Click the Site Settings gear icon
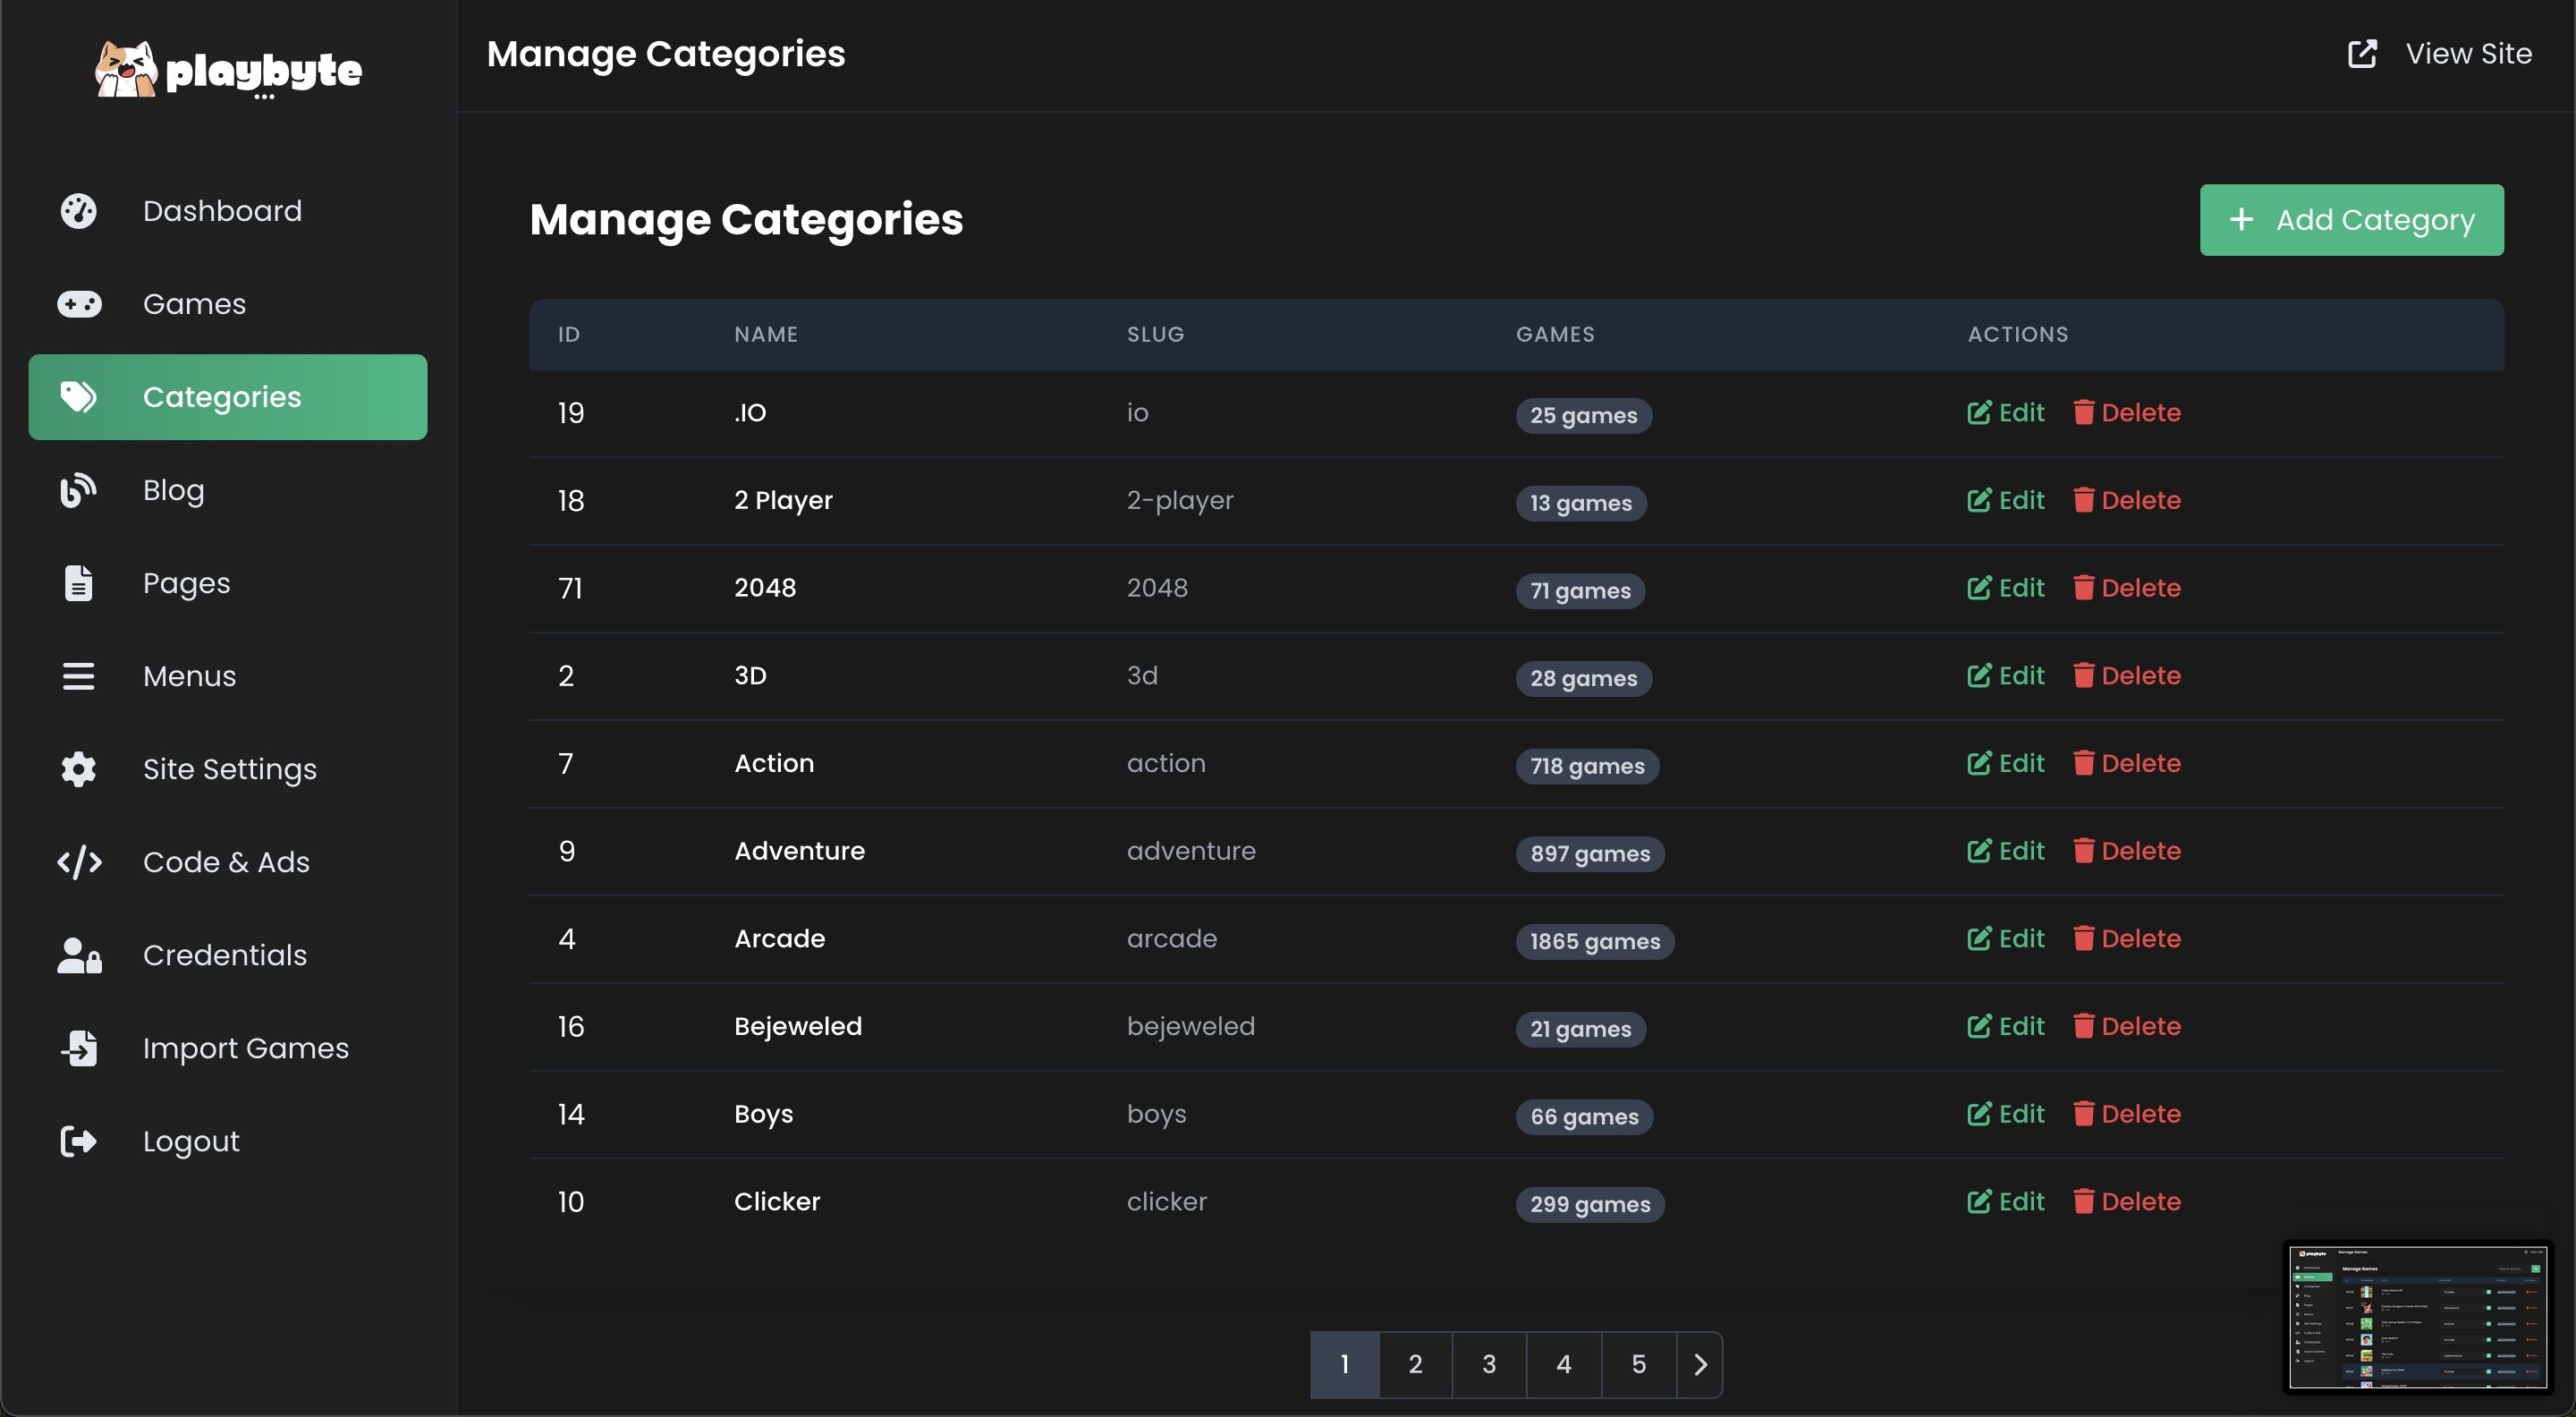 pyautogui.click(x=78, y=769)
